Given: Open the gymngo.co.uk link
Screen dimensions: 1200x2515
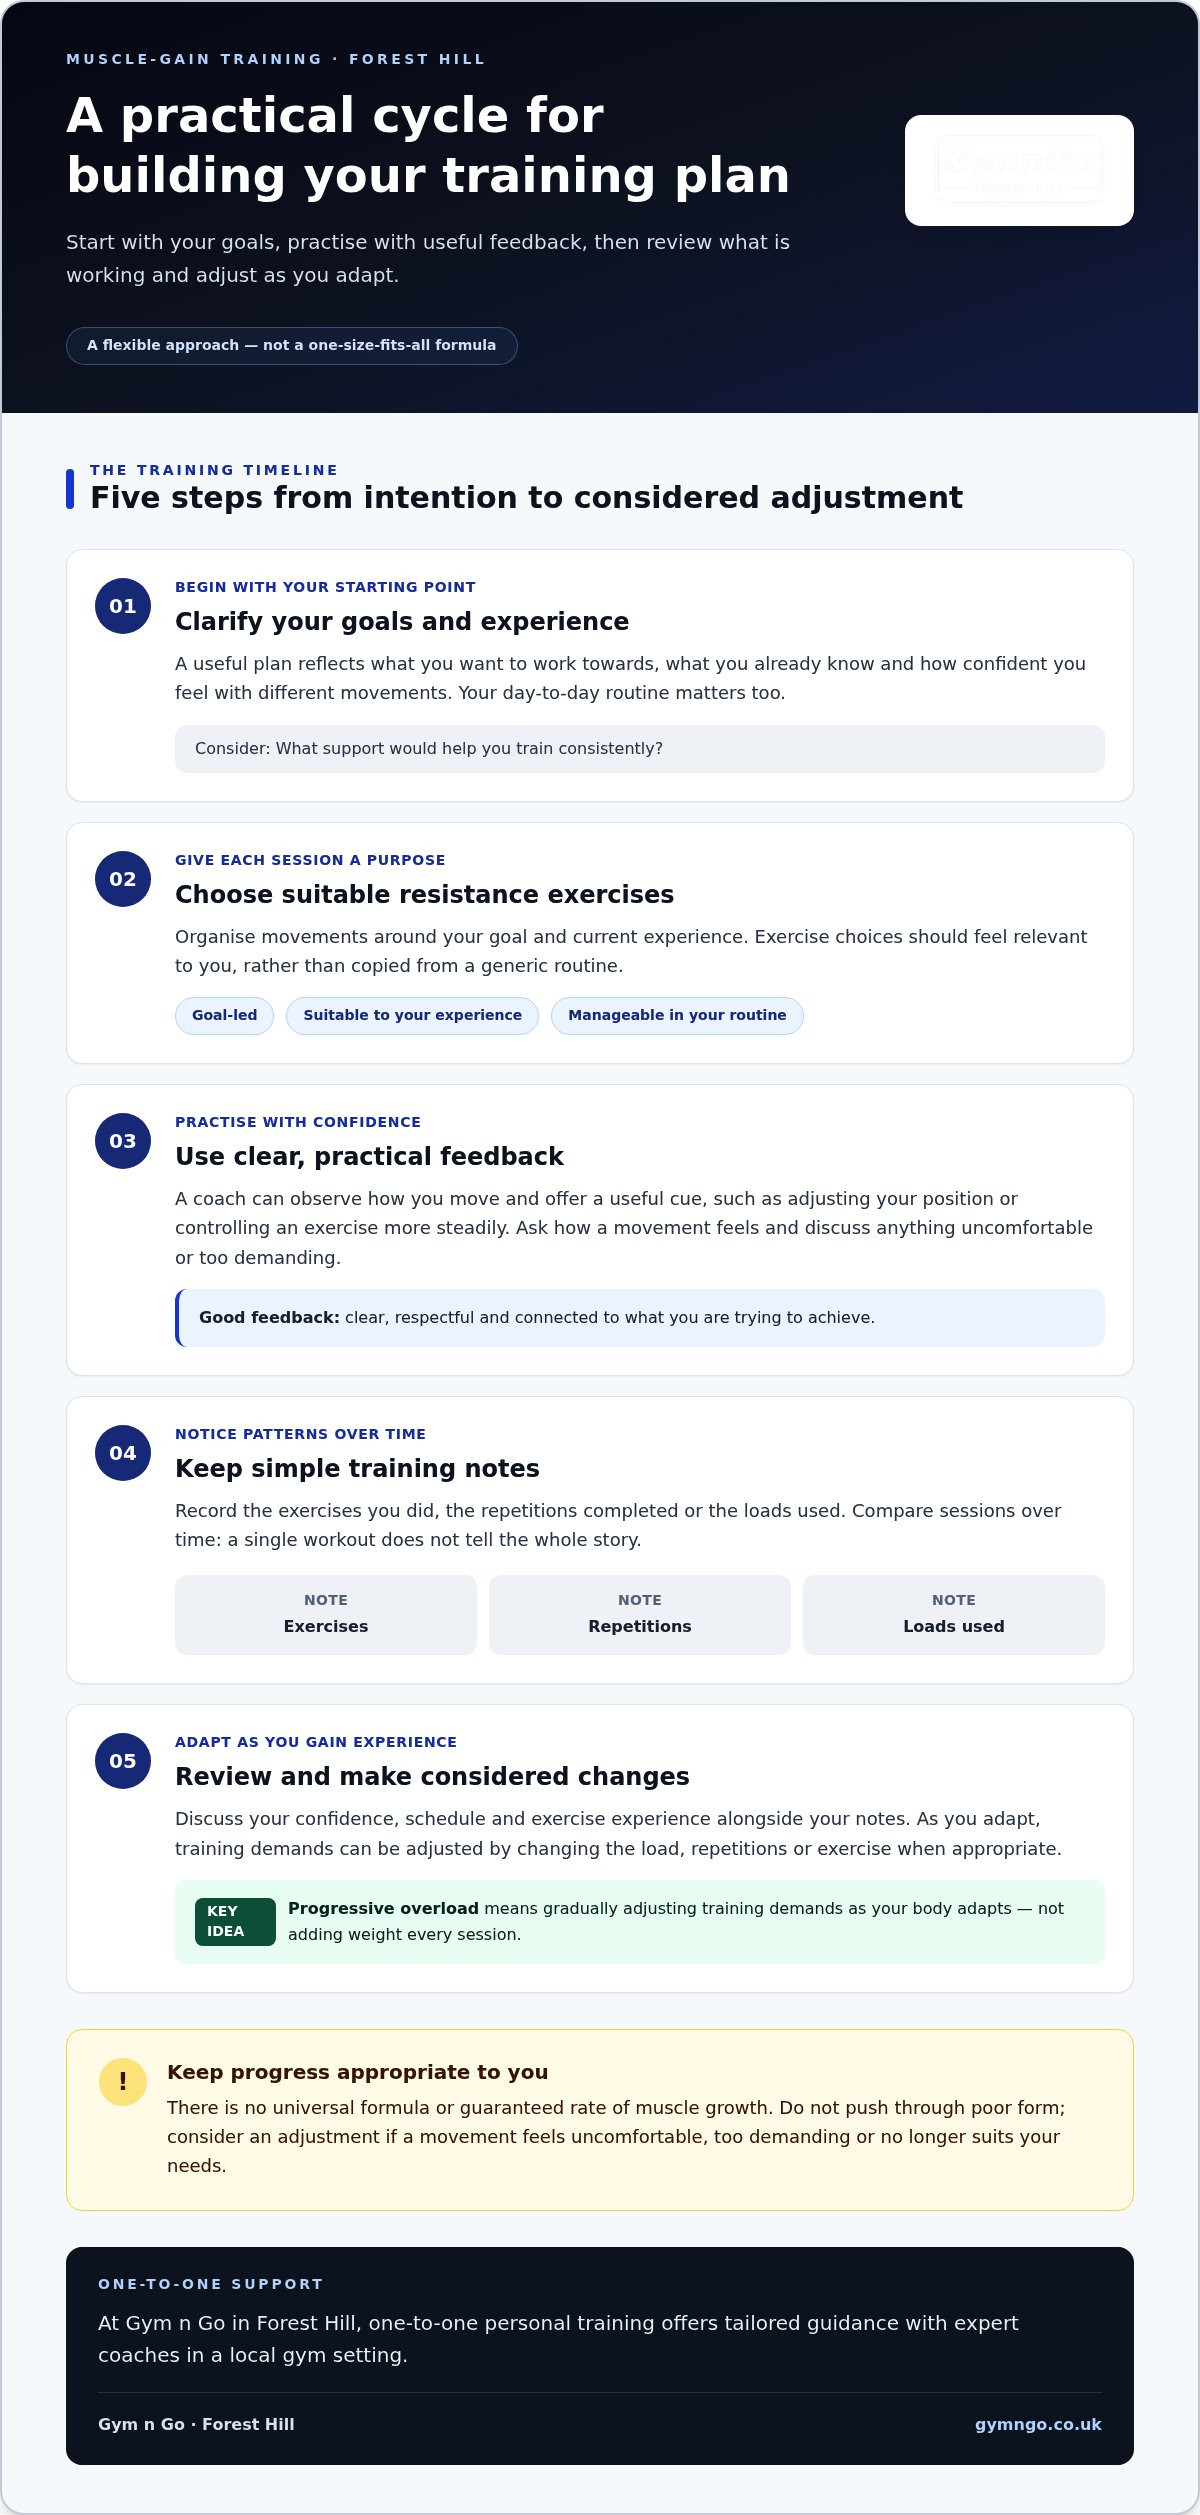Looking at the screenshot, I should click(x=1038, y=2424).
